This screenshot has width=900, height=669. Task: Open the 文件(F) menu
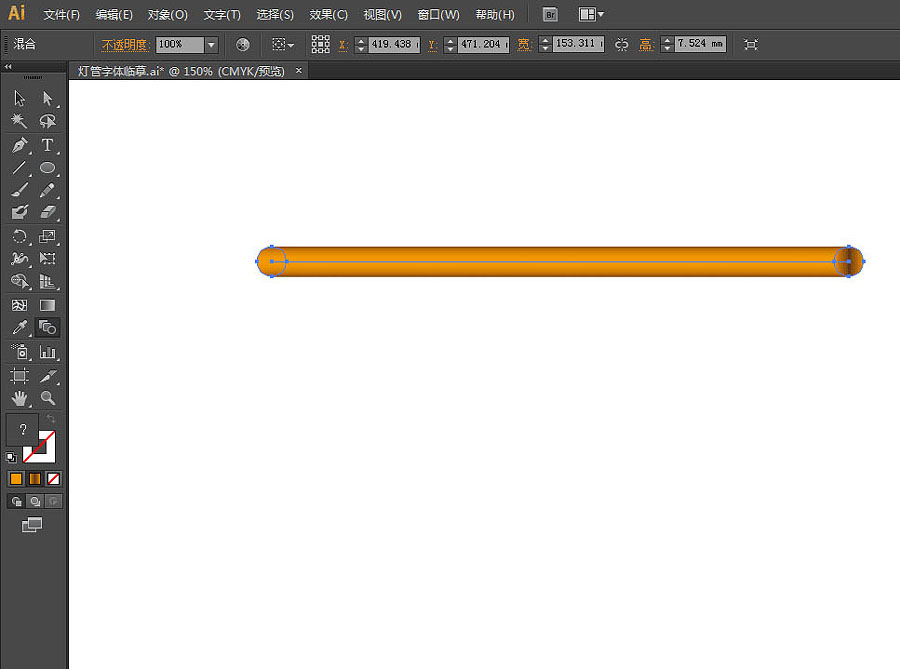[62, 15]
